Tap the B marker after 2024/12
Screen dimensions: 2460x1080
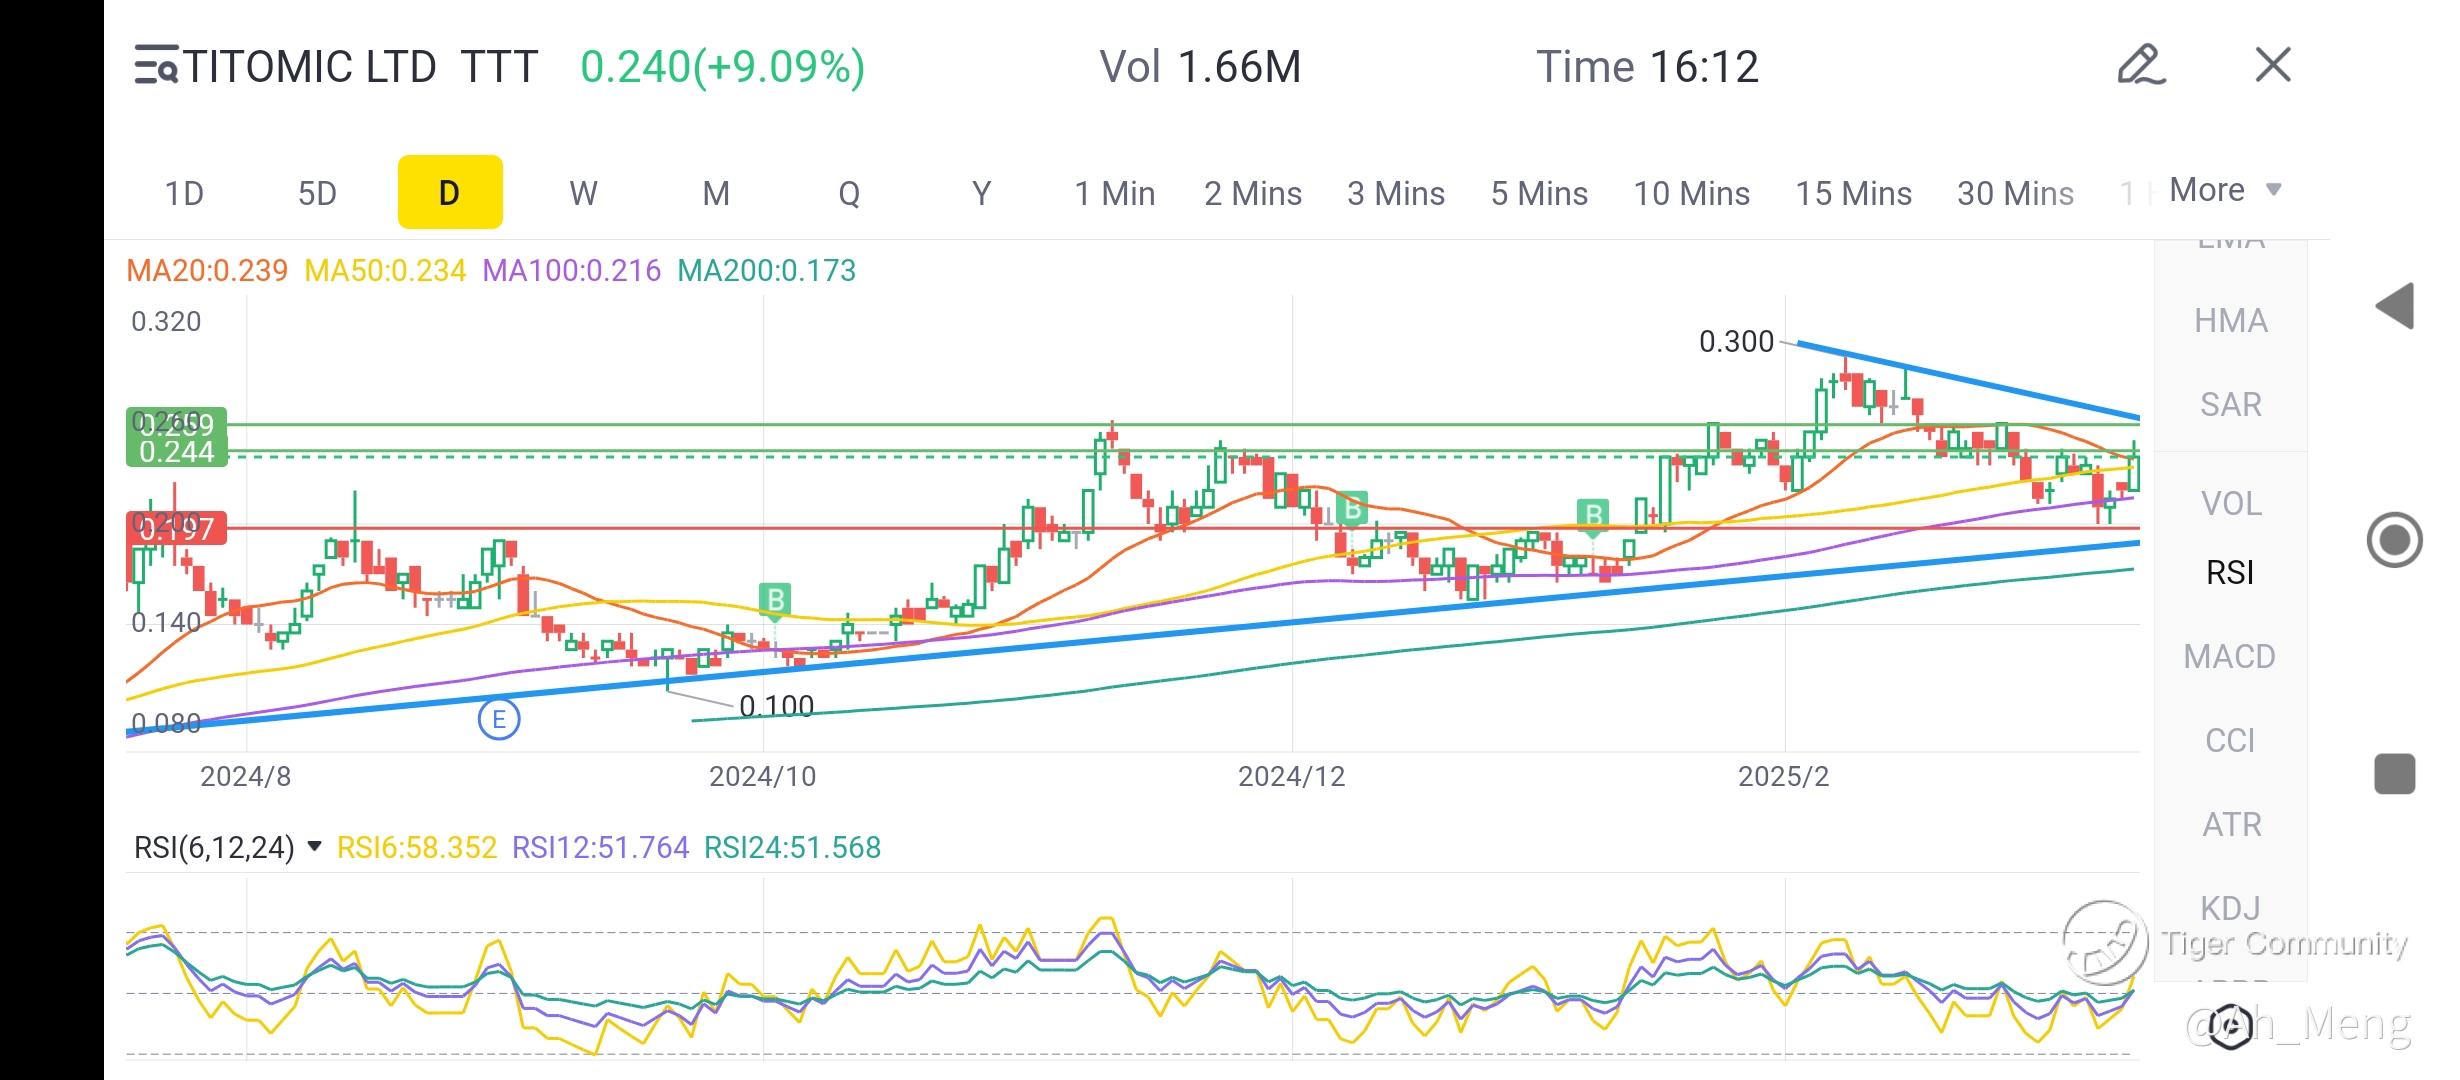[1352, 509]
